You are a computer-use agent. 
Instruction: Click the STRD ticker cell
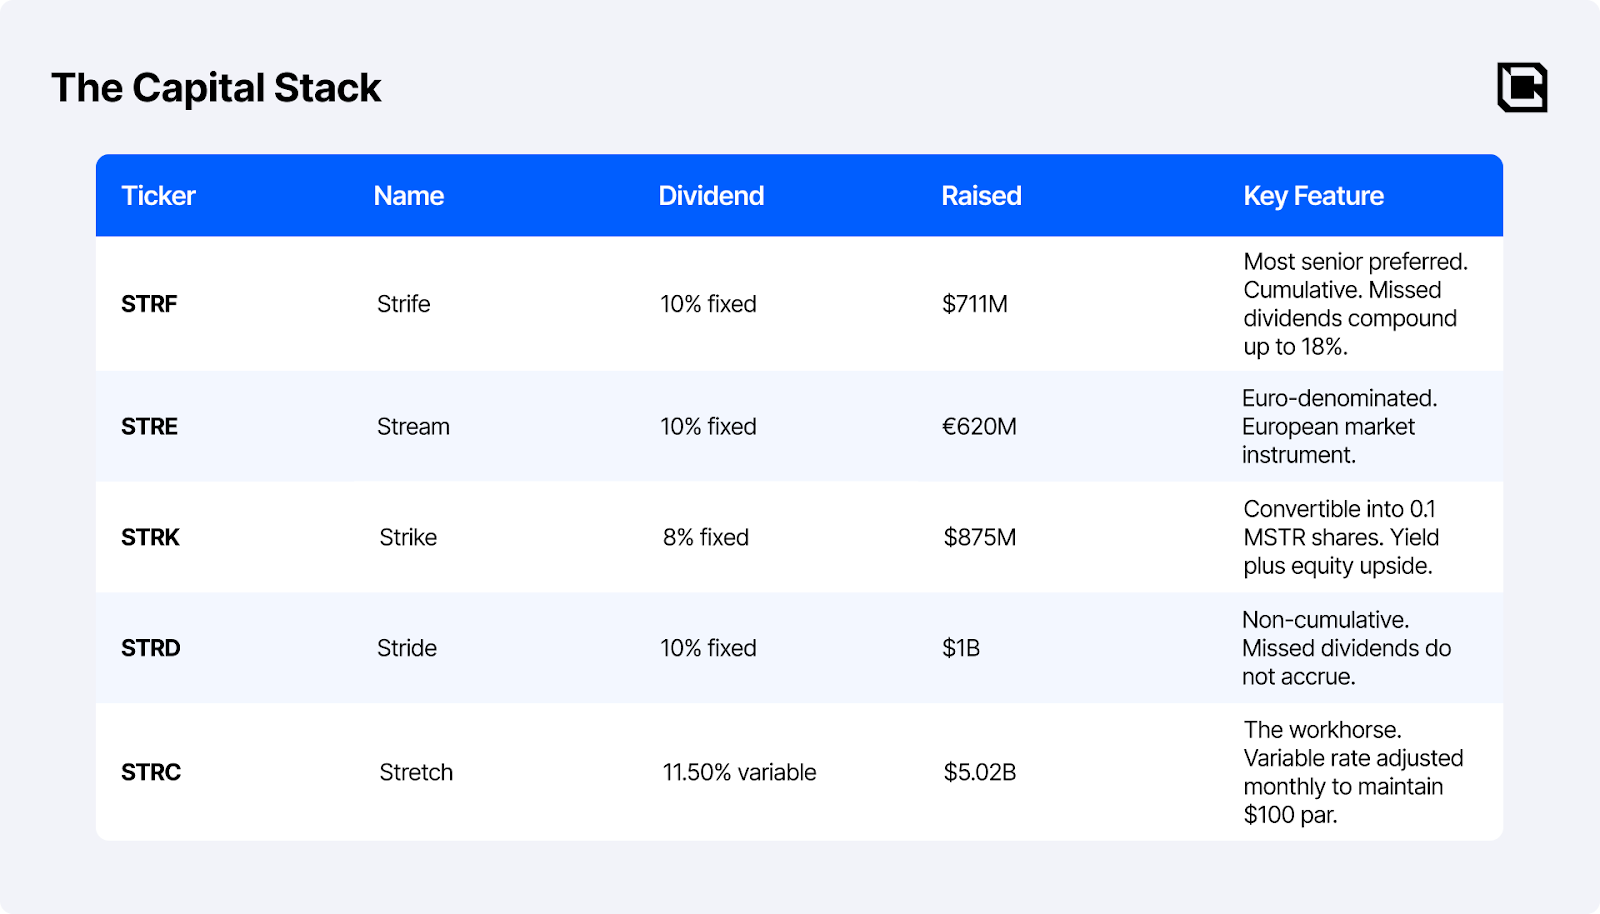coord(150,648)
